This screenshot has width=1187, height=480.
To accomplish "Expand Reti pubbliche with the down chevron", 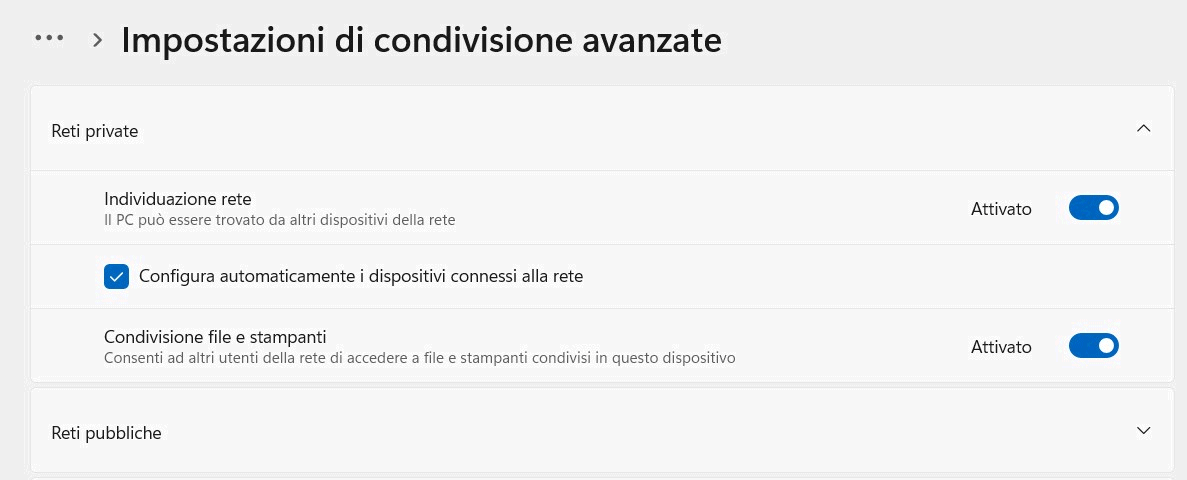I will coord(1144,430).
